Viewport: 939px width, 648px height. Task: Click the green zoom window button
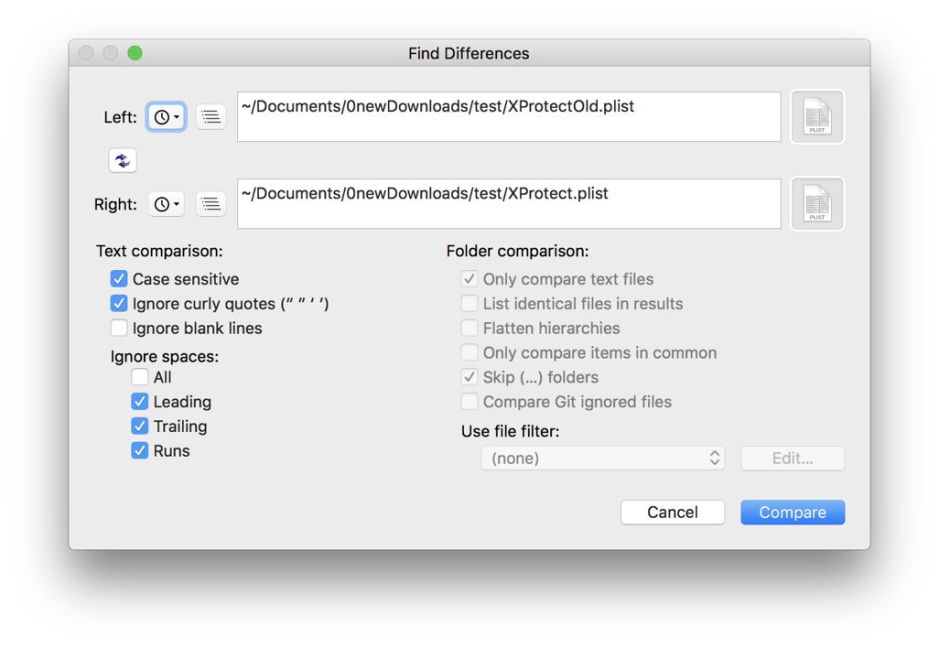[x=134, y=53]
